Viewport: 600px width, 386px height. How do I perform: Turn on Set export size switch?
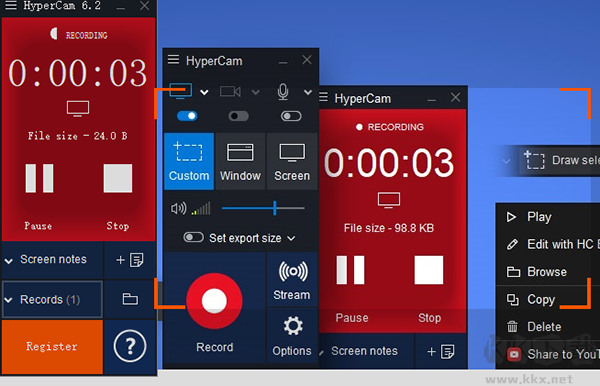point(193,238)
